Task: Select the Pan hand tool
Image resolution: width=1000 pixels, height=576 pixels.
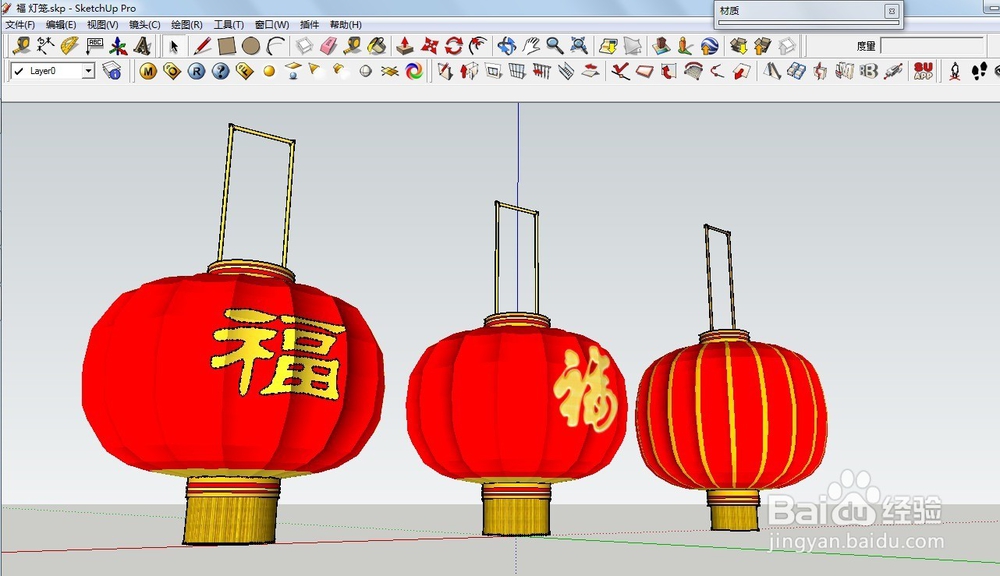Action: click(531, 46)
